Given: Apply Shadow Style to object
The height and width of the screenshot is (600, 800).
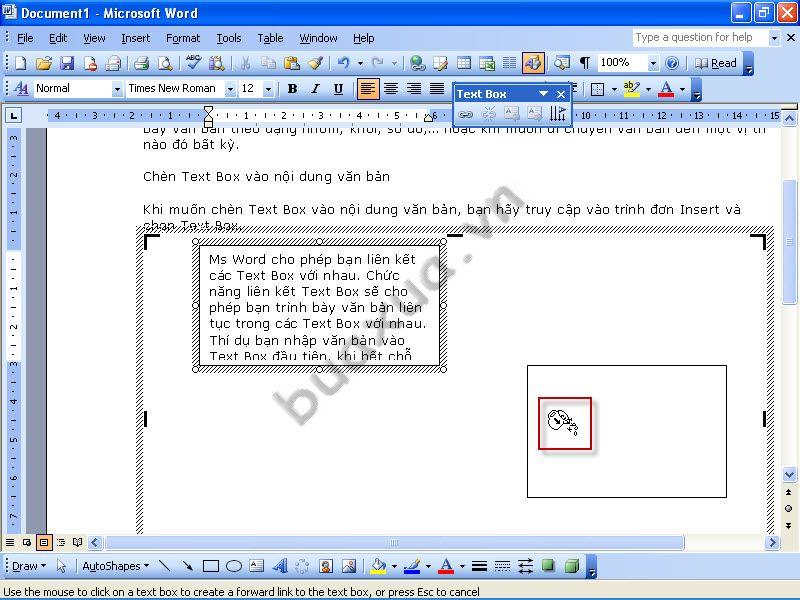Looking at the screenshot, I should [548, 566].
